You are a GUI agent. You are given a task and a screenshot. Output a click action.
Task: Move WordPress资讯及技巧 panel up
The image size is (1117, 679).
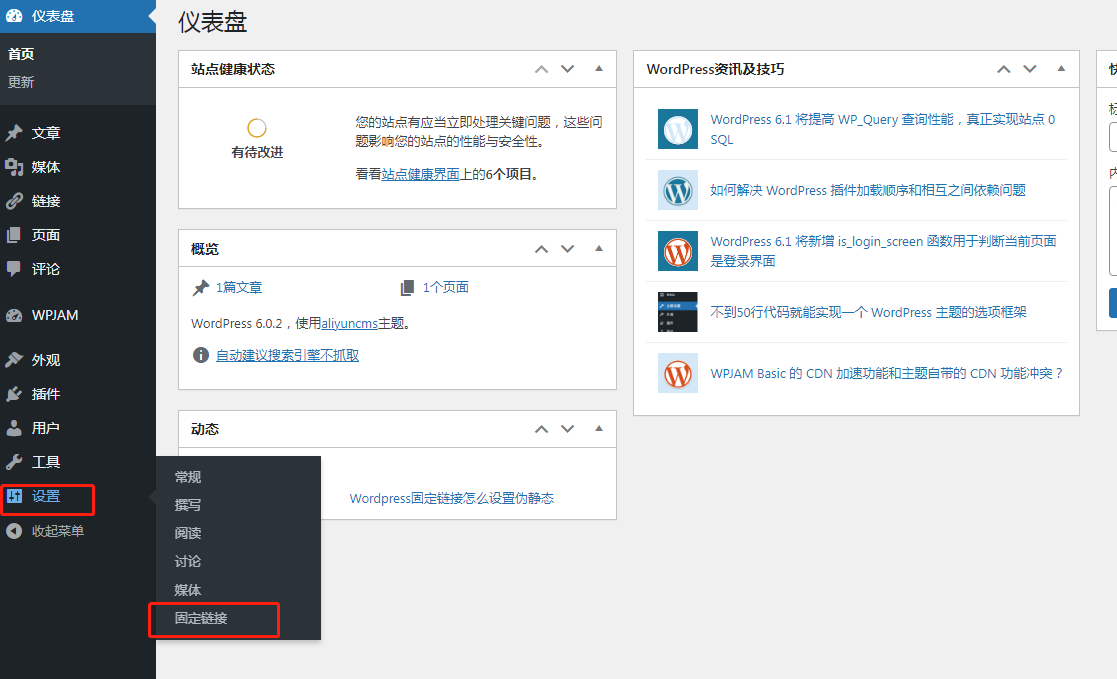tap(1004, 69)
